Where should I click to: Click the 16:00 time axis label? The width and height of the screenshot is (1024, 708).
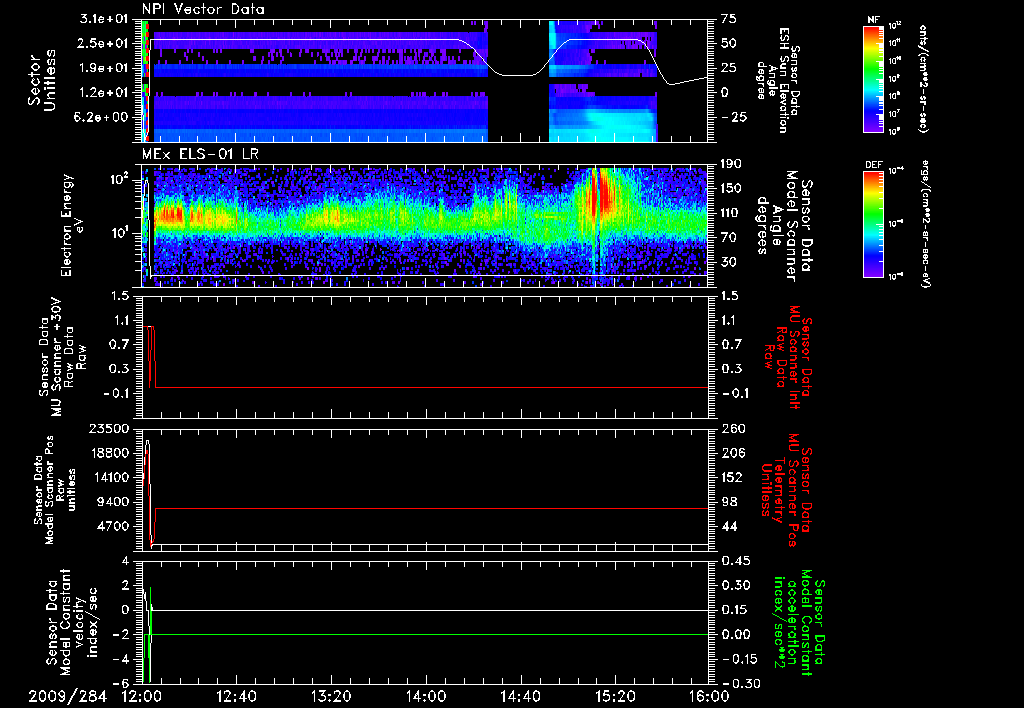[x=707, y=696]
